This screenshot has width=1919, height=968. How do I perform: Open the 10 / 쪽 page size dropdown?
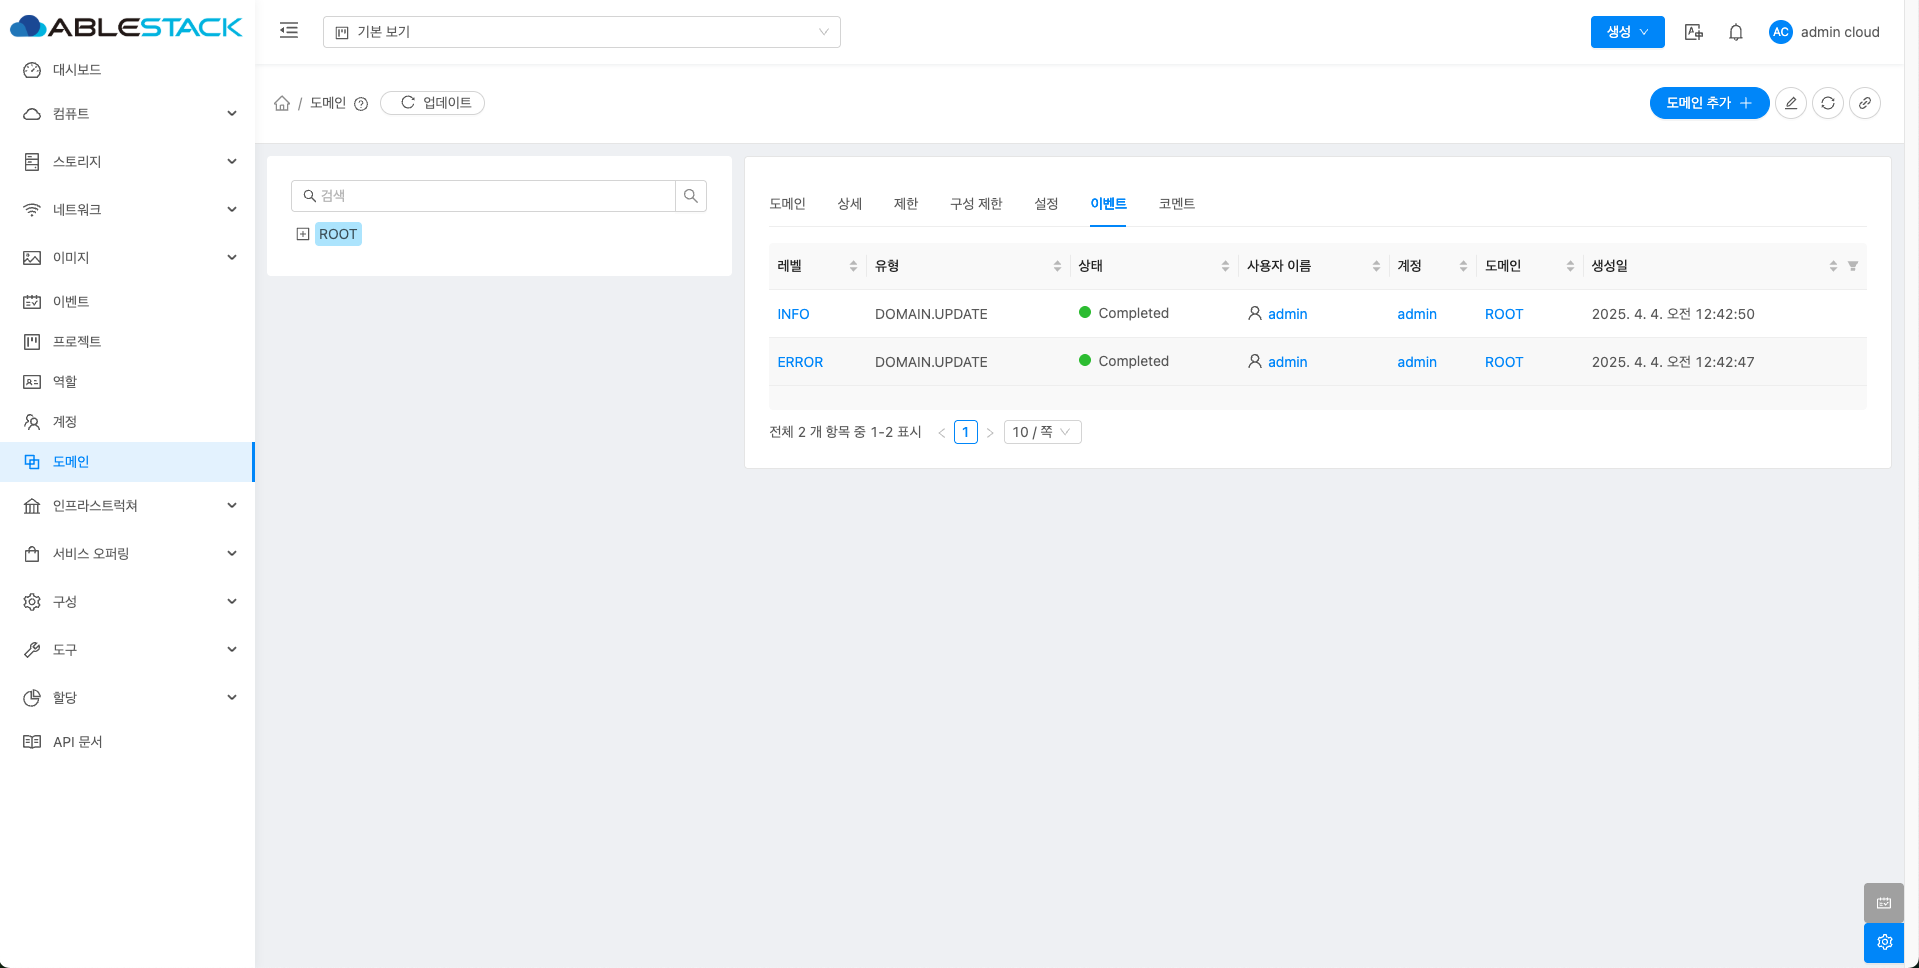(1042, 432)
